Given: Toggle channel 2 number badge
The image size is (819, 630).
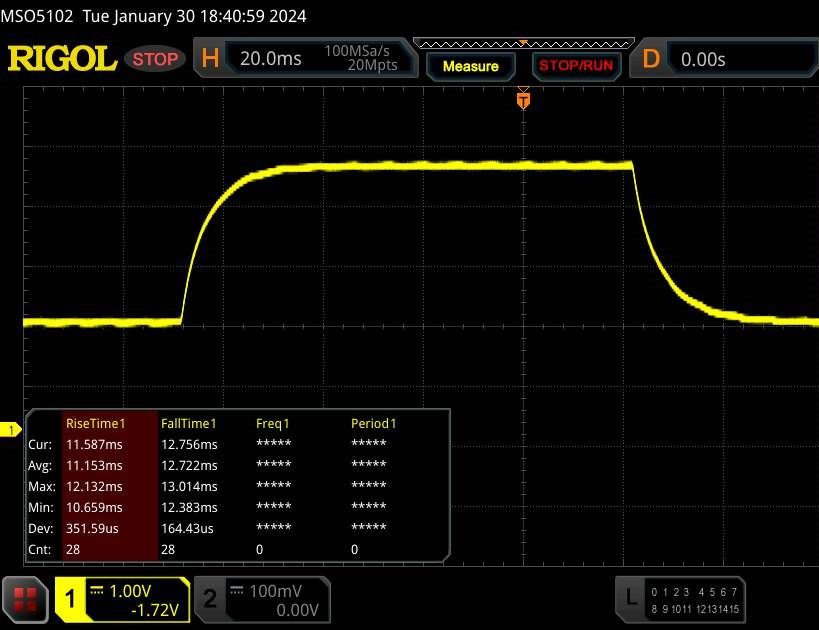Looking at the screenshot, I should (x=209, y=599).
